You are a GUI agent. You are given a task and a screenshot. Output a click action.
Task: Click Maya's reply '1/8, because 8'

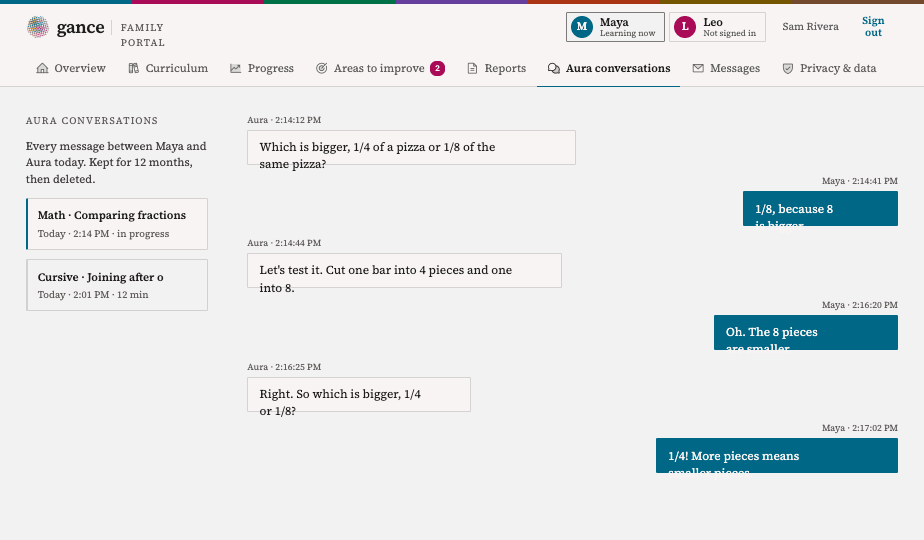pos(820,209)
